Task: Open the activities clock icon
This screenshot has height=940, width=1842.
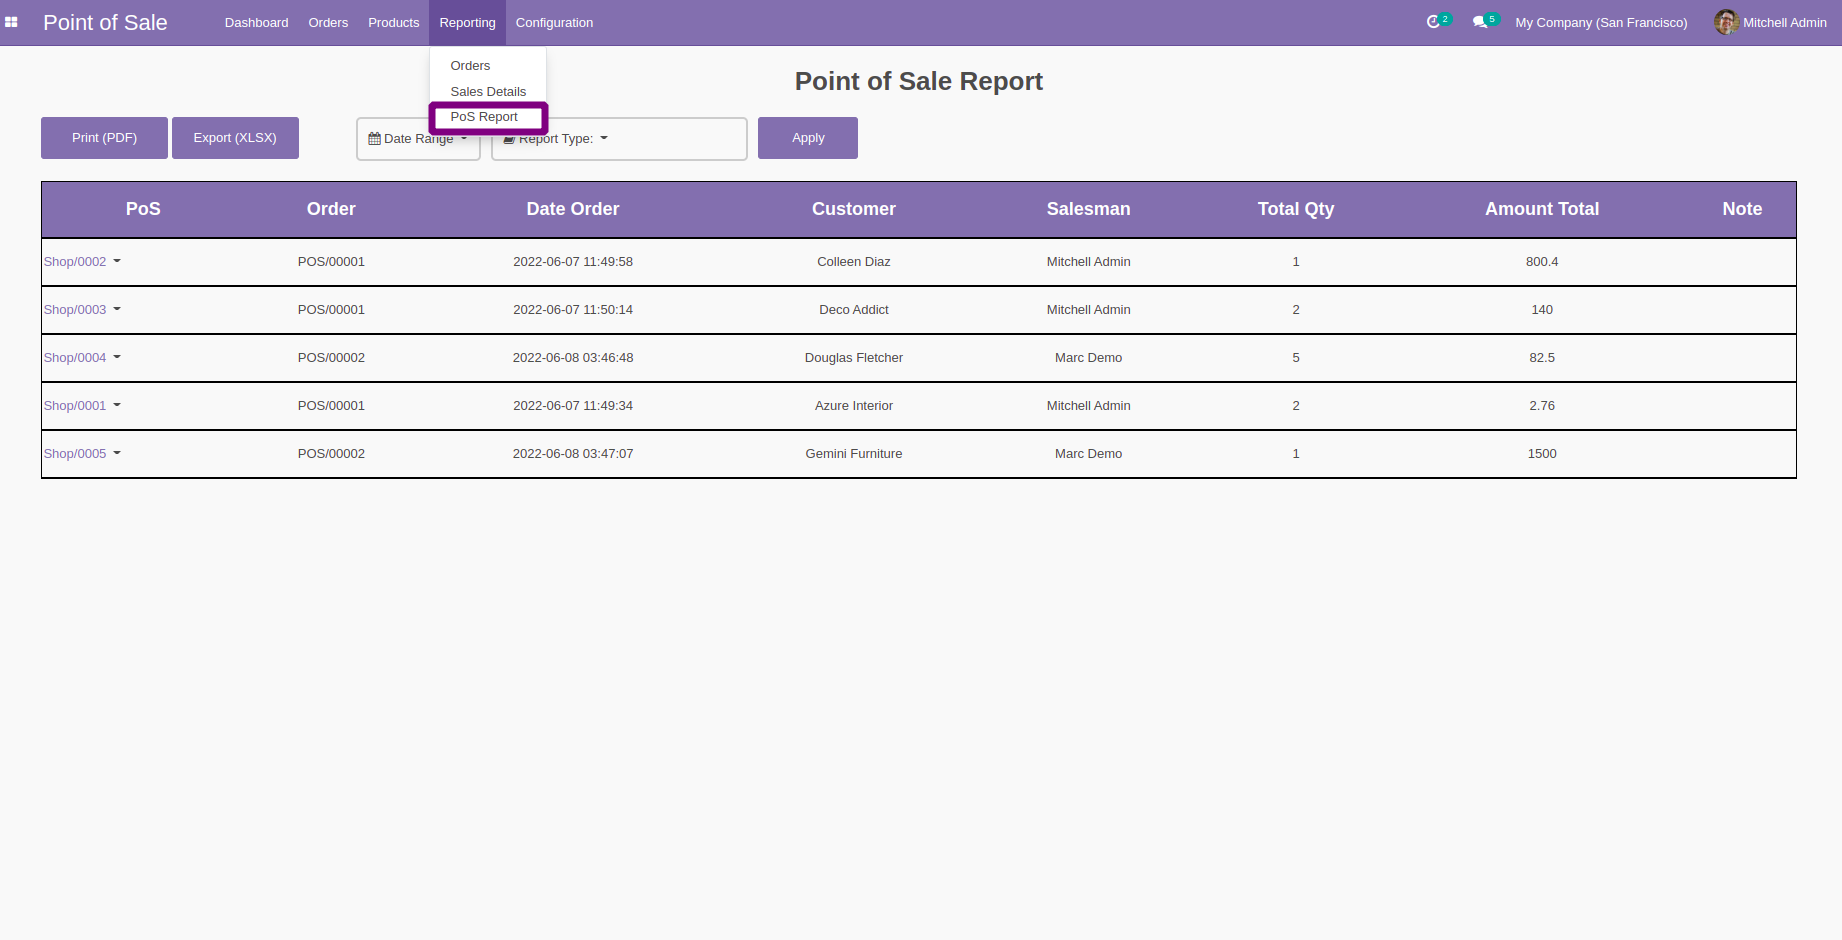Action: (x=1433, y=22)
